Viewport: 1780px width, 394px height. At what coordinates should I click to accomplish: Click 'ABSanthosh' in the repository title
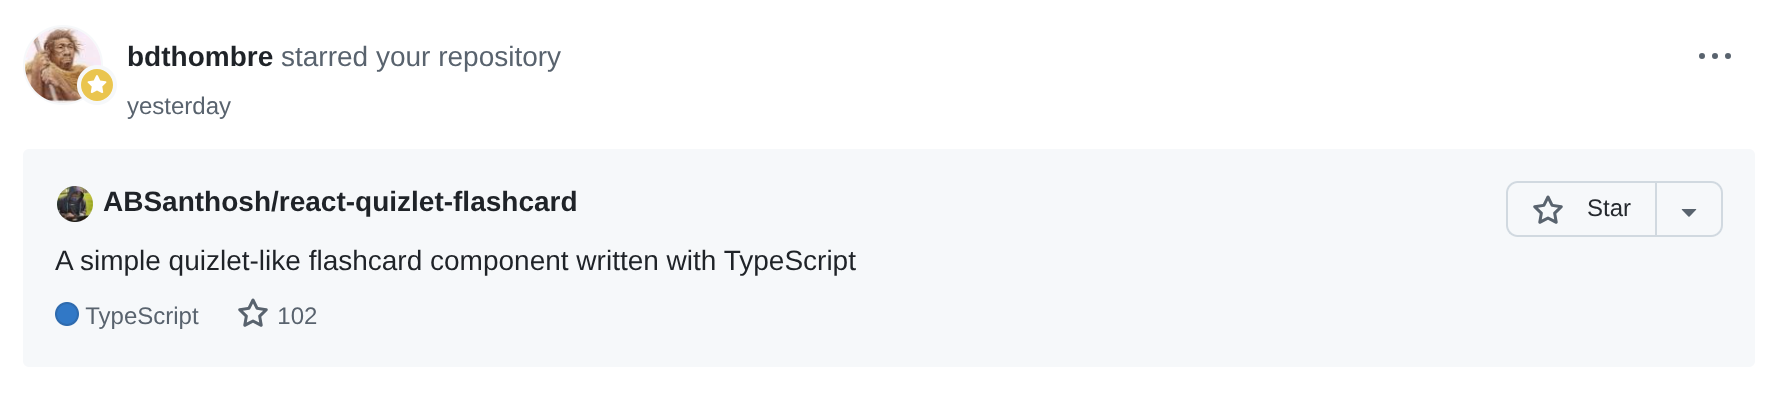coord(186,202)
